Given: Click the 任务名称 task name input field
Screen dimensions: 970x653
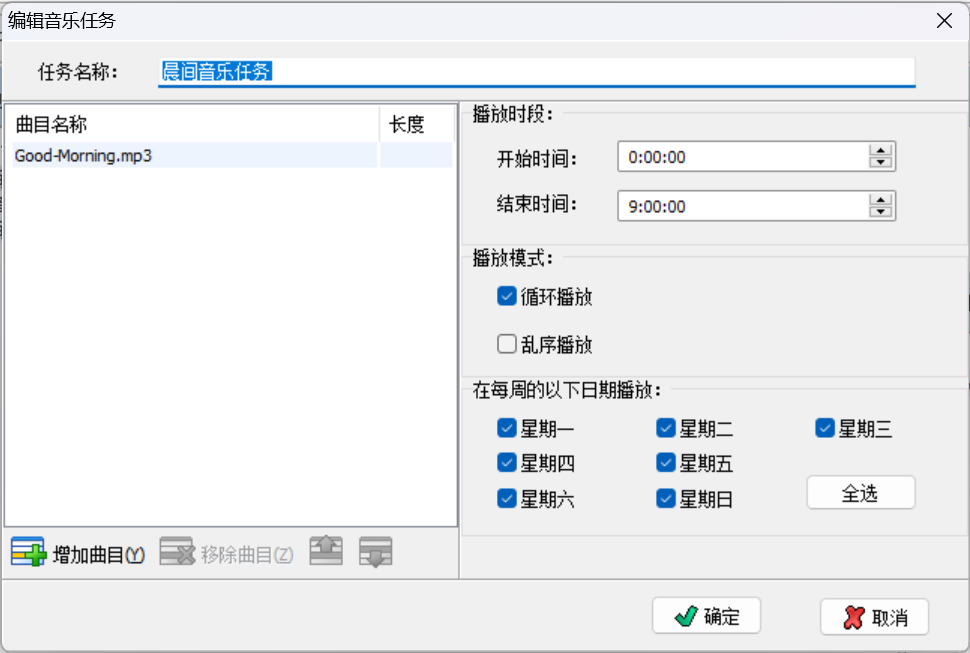Looking at the screenshot, I should point(538,71).
